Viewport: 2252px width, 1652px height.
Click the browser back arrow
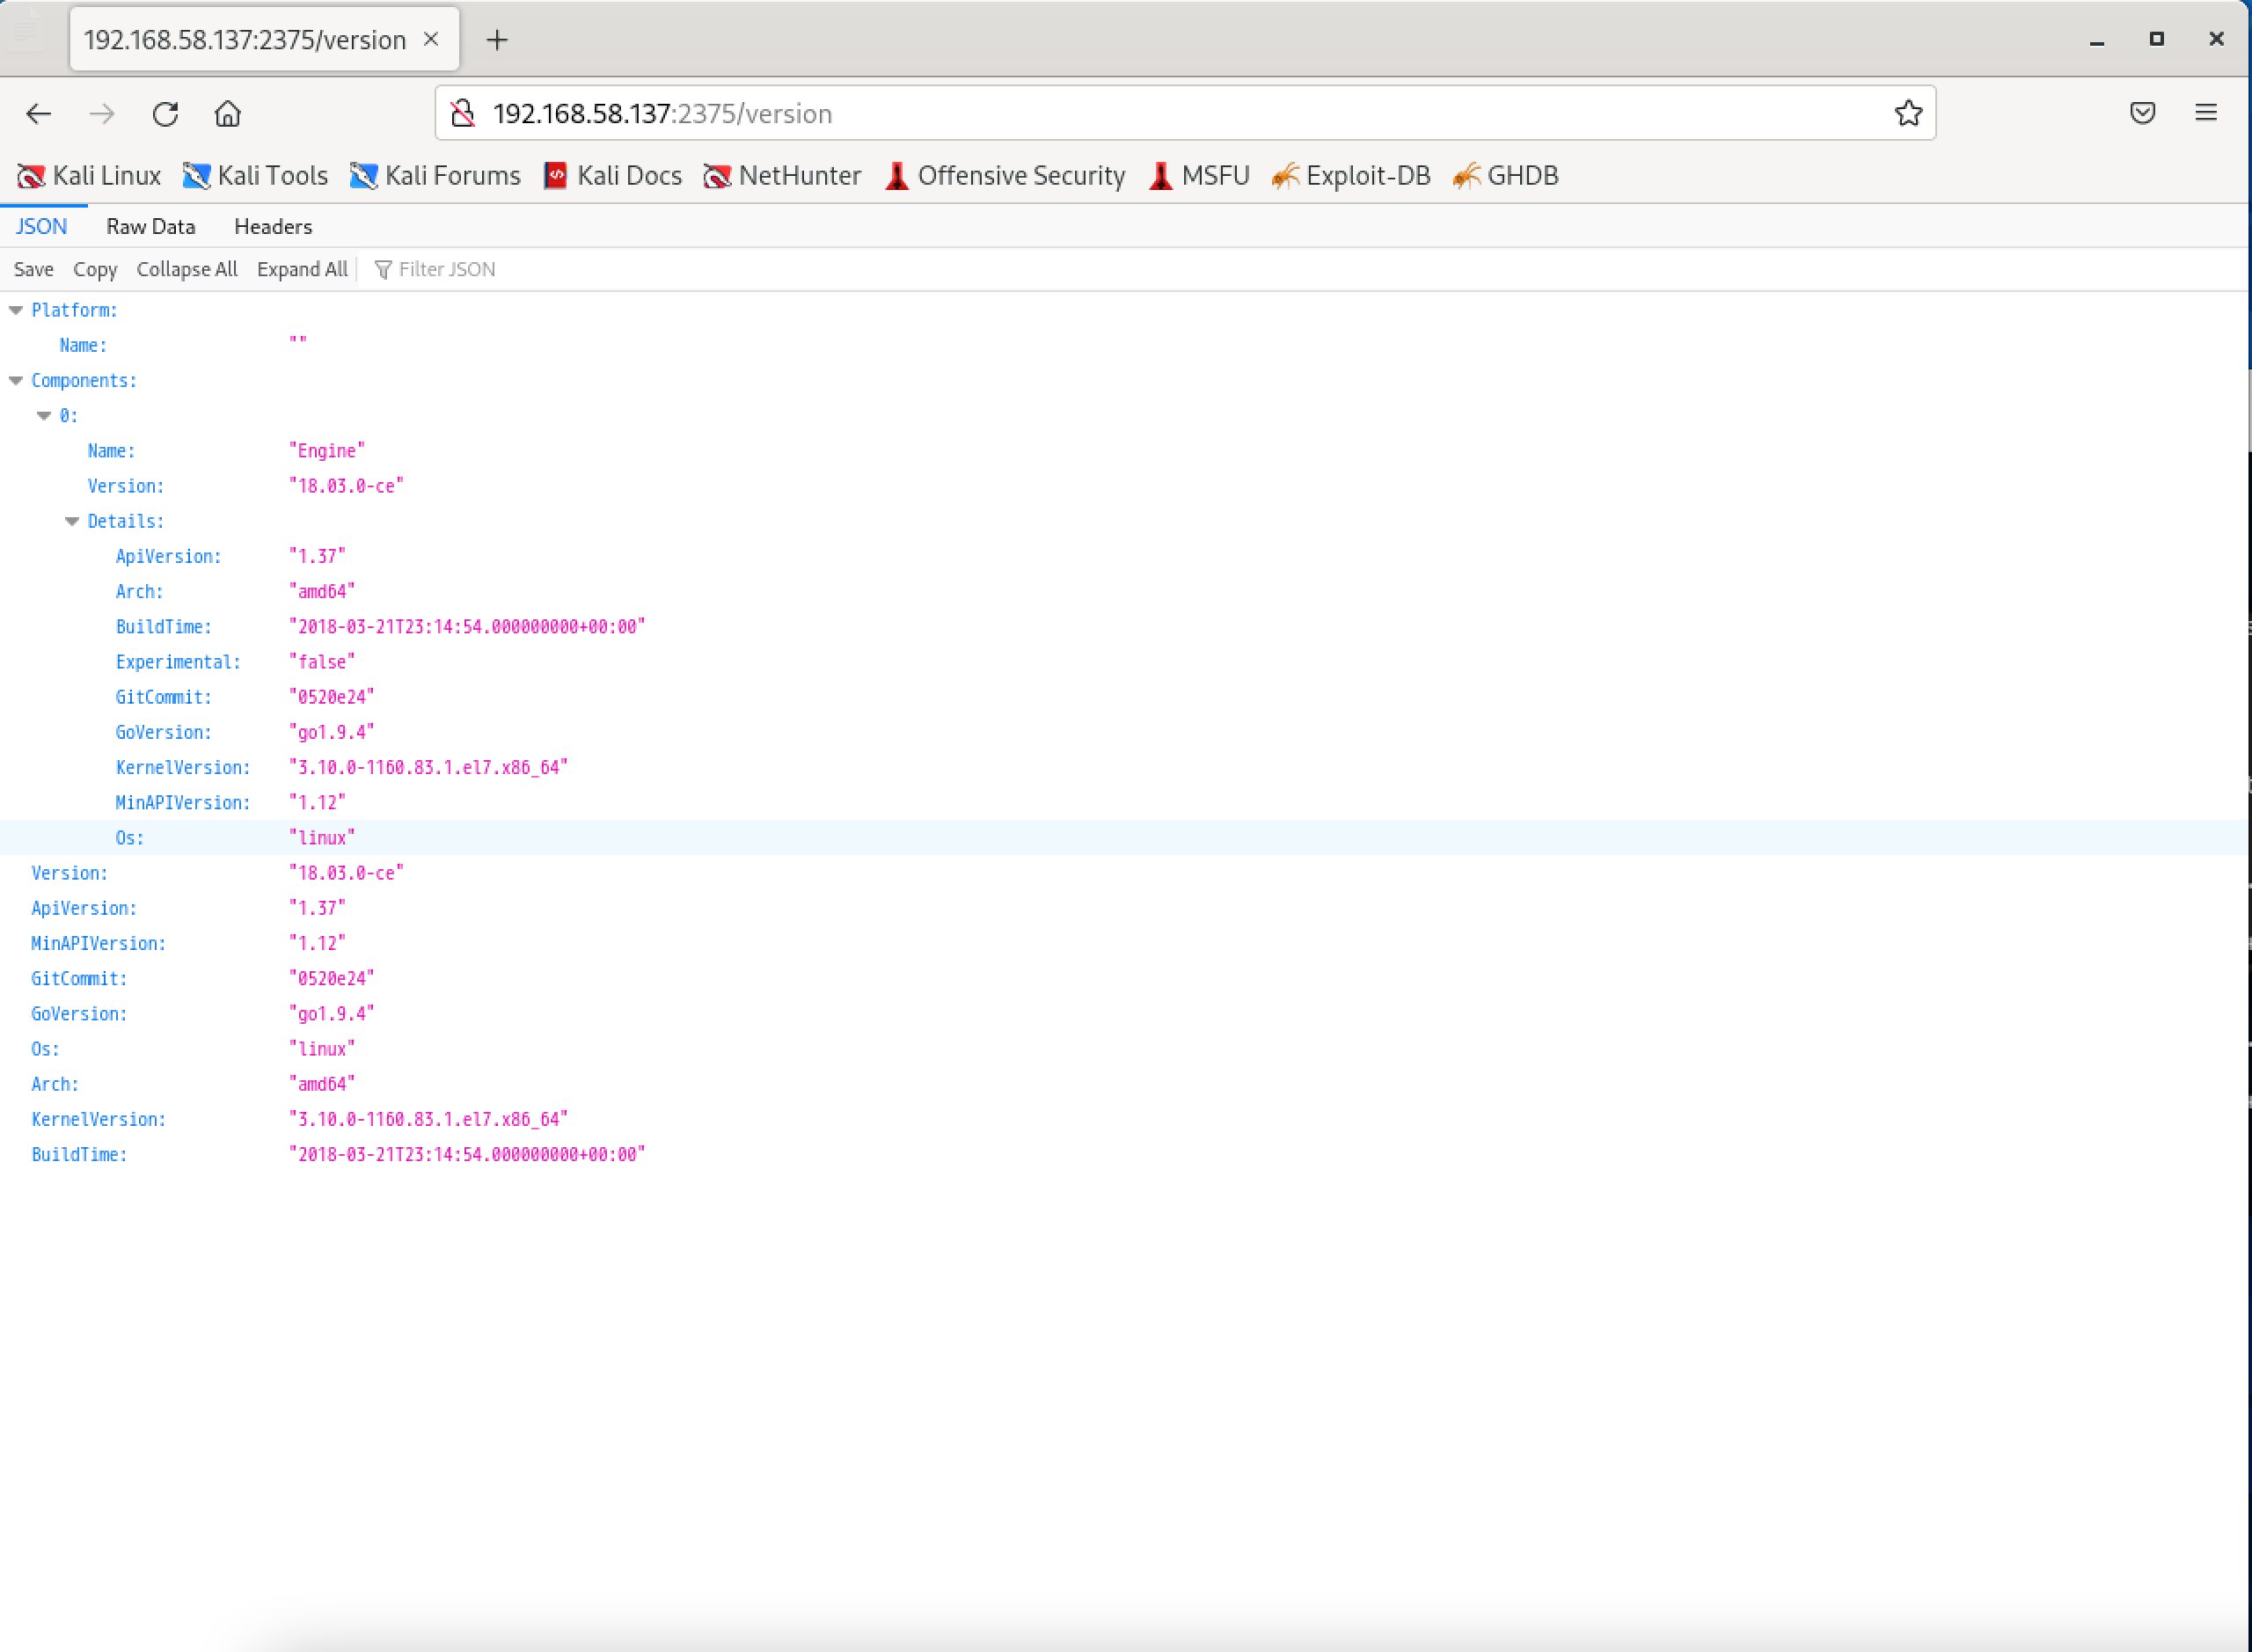tap(38, 114)
